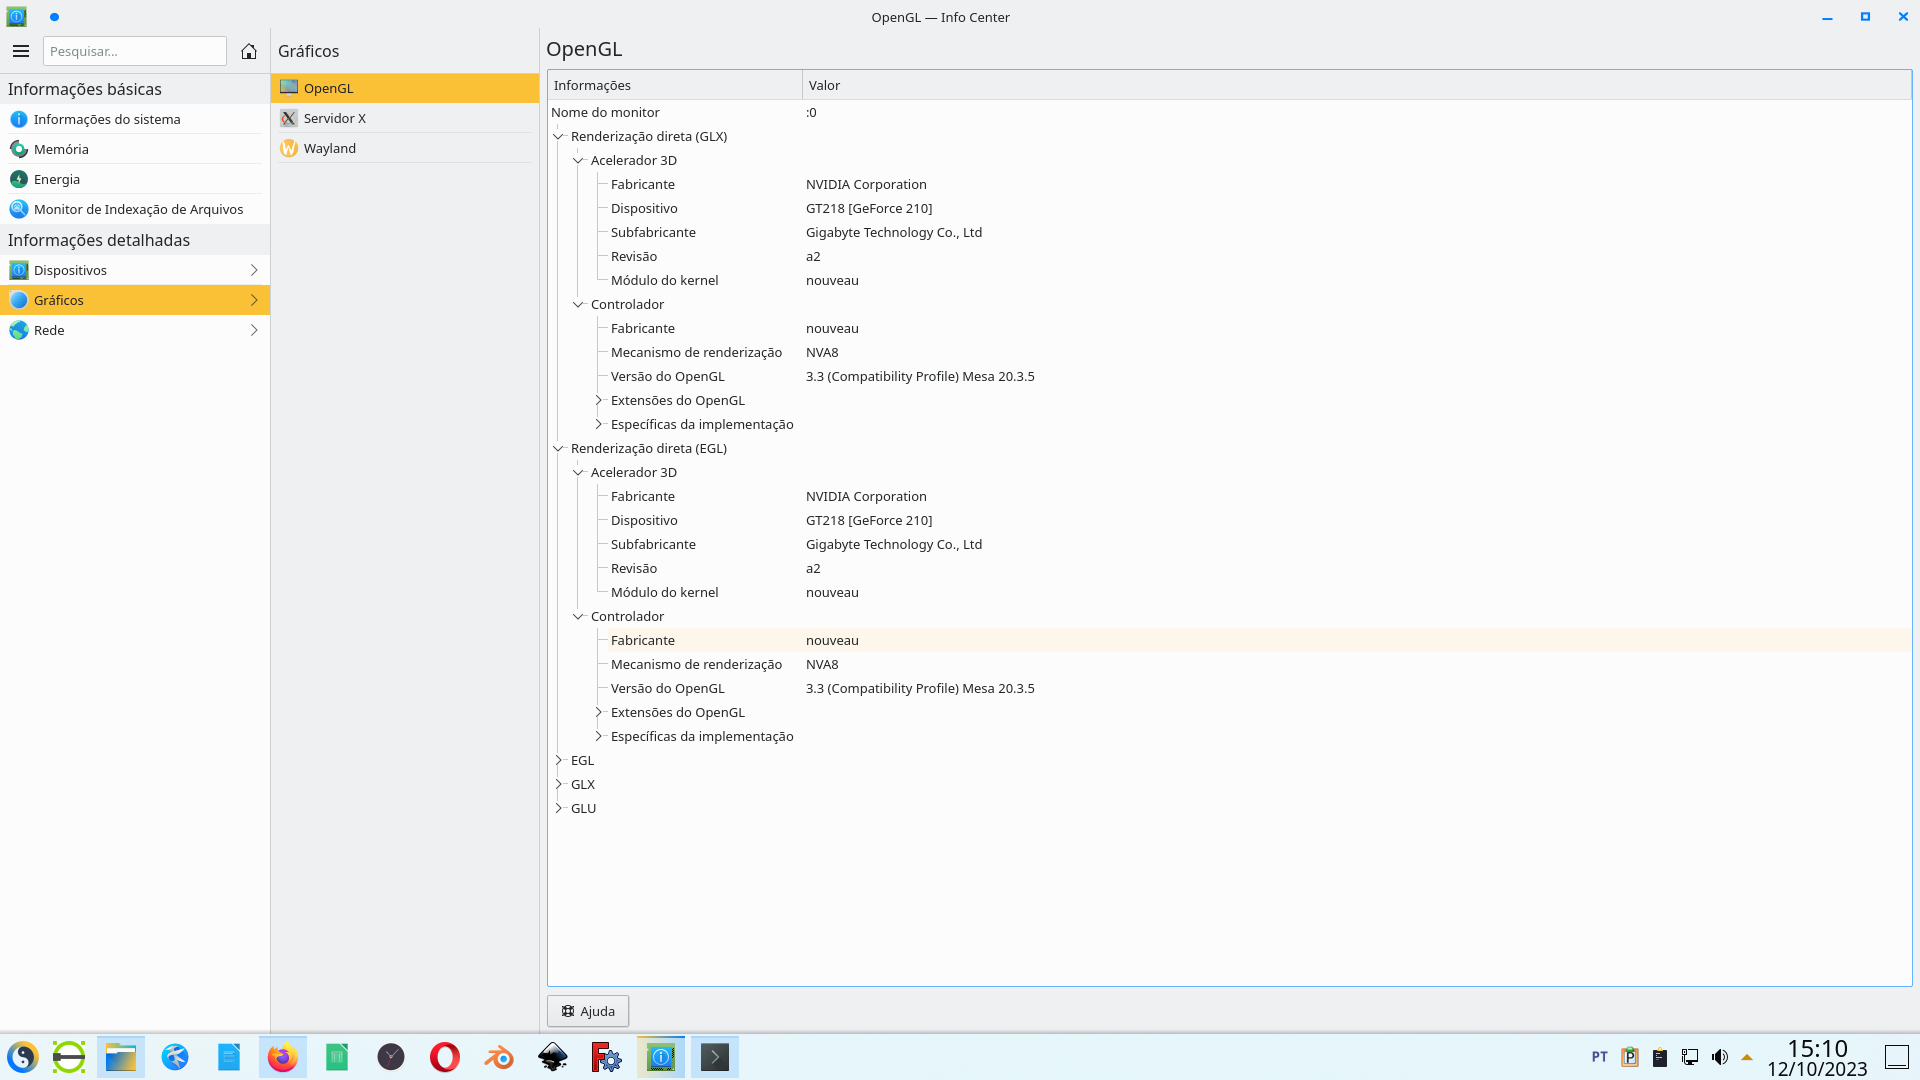The image size is (1920, 1080).
Task: Launch Inkscape from taskbar
Action: pyautogui.click(x=553, y=1057)
